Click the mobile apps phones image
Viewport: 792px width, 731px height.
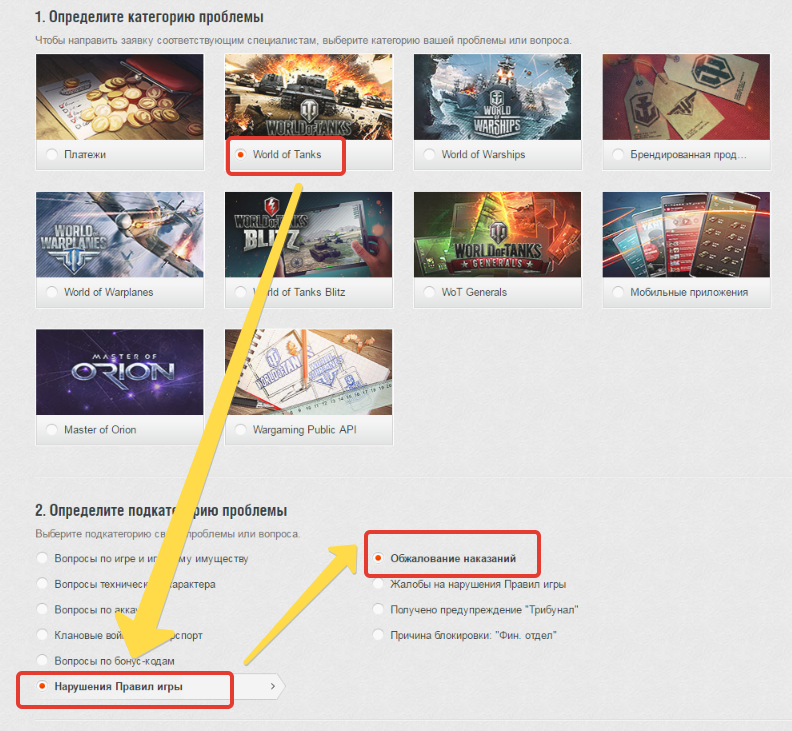point(686,234)
